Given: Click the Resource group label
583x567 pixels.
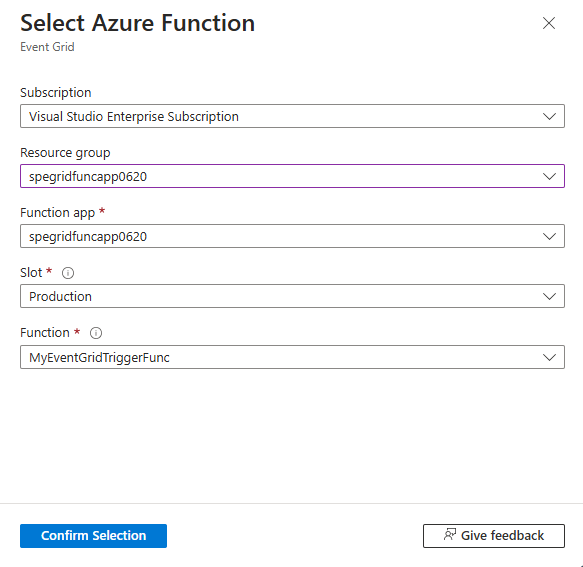Looking at the screenshot, I should click(x=65, y=153).
